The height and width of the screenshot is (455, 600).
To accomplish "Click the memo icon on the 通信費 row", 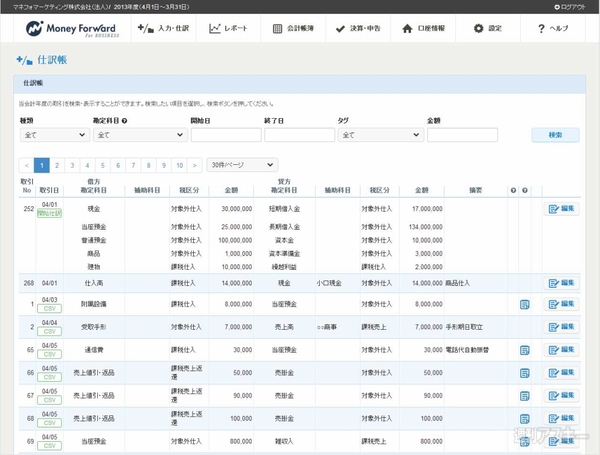I will coord(525,350).
